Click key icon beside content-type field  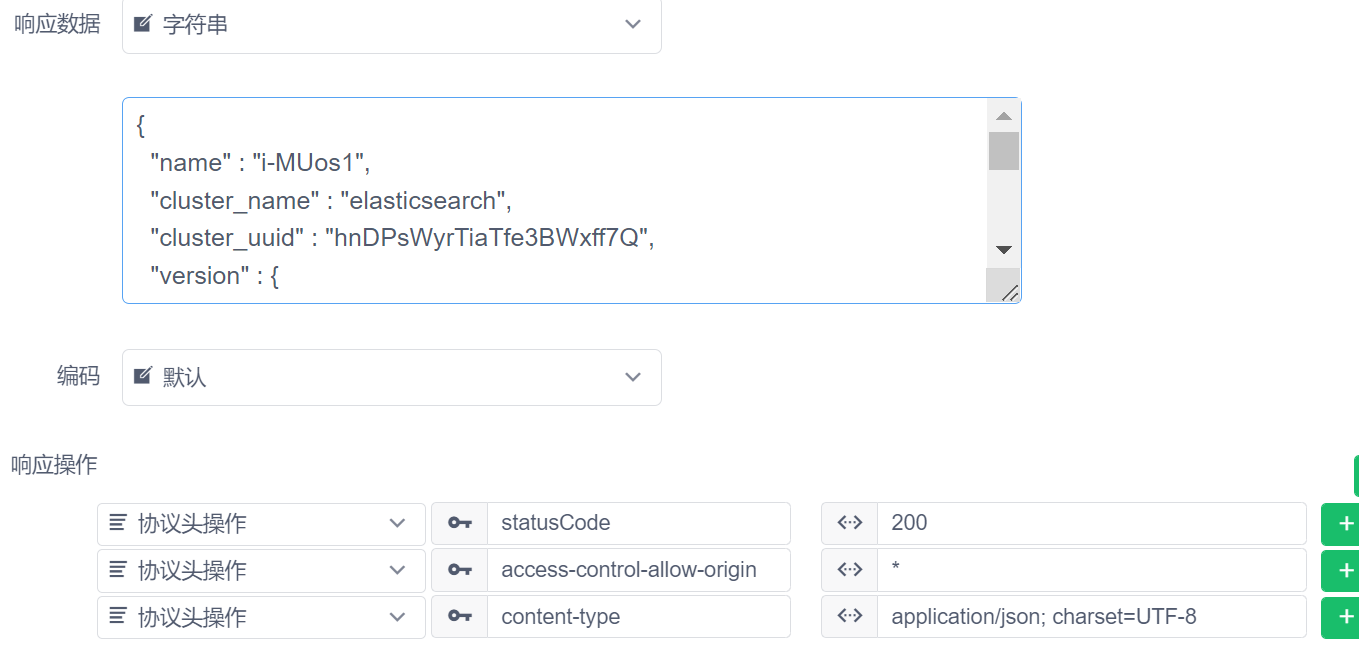[459, 617]
